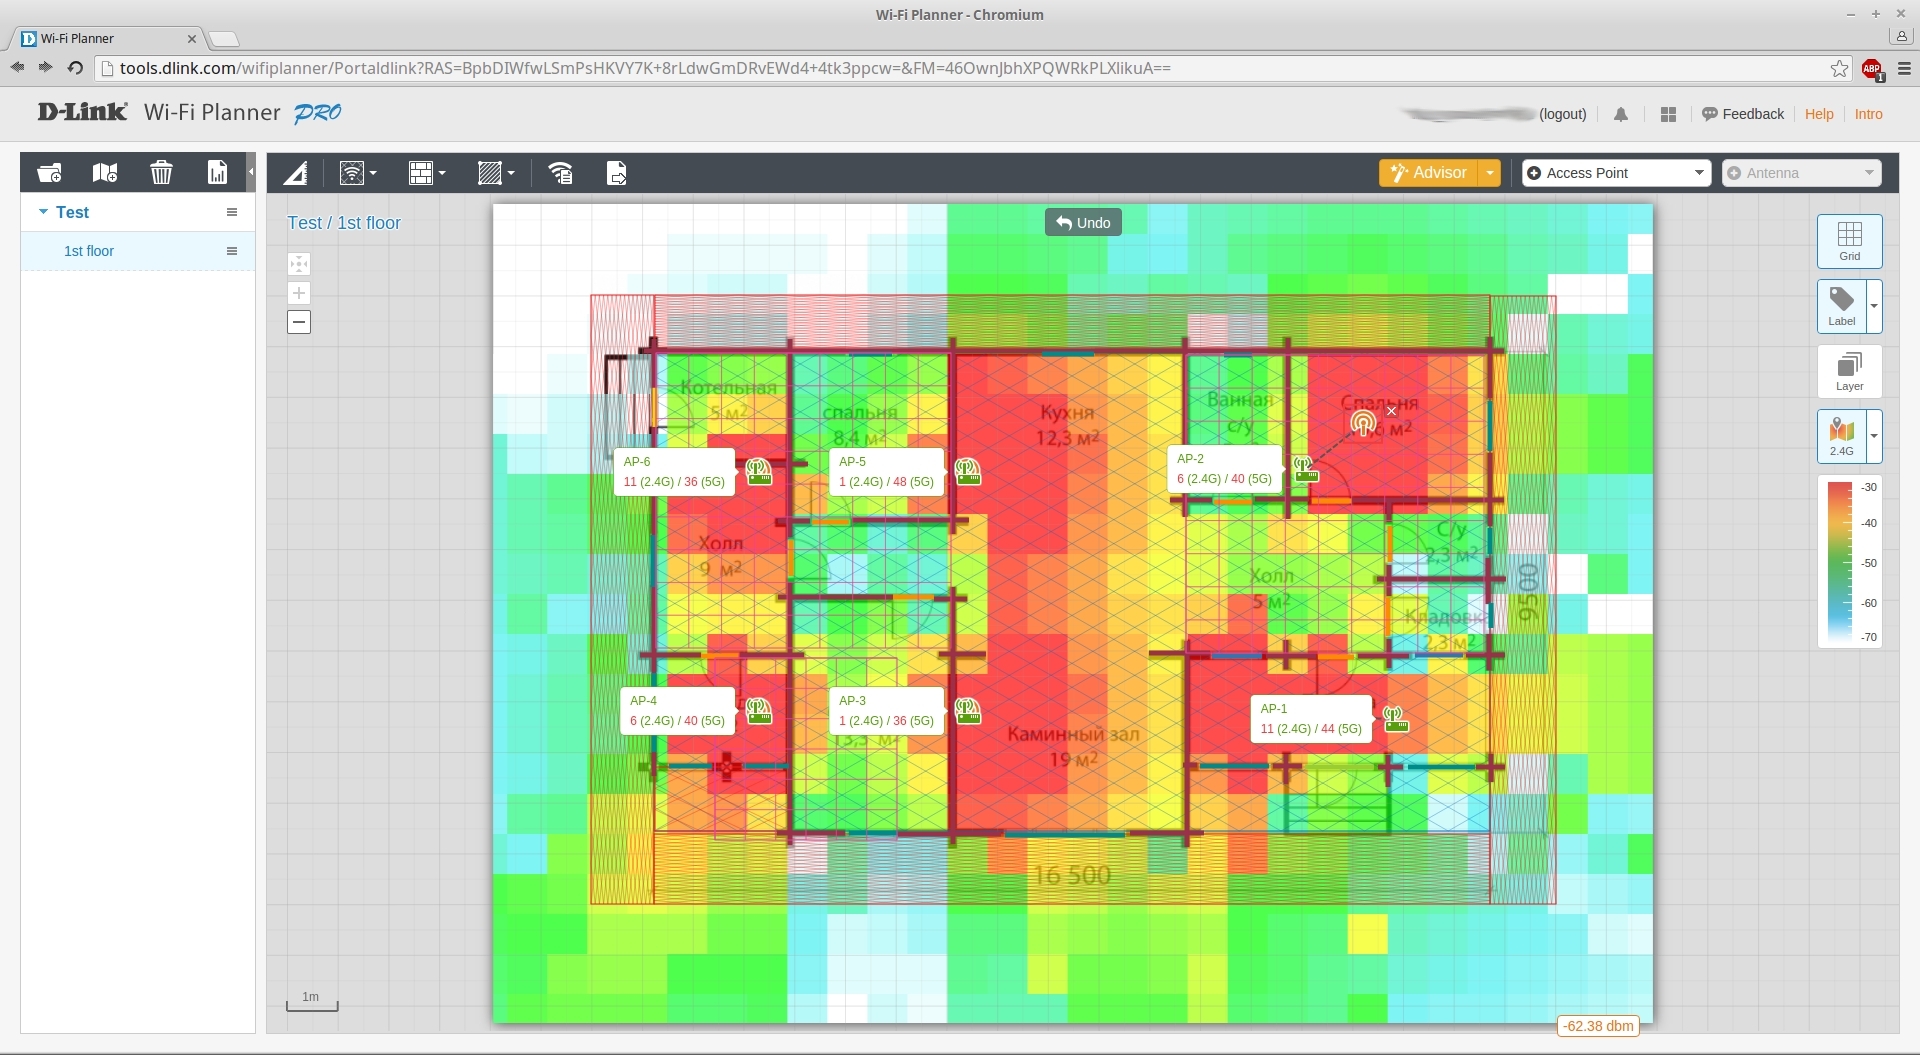The width and height of the screenshot is (1920, 1055).
Task: Open the Feedback link
Action: [x=1743, y=114]
